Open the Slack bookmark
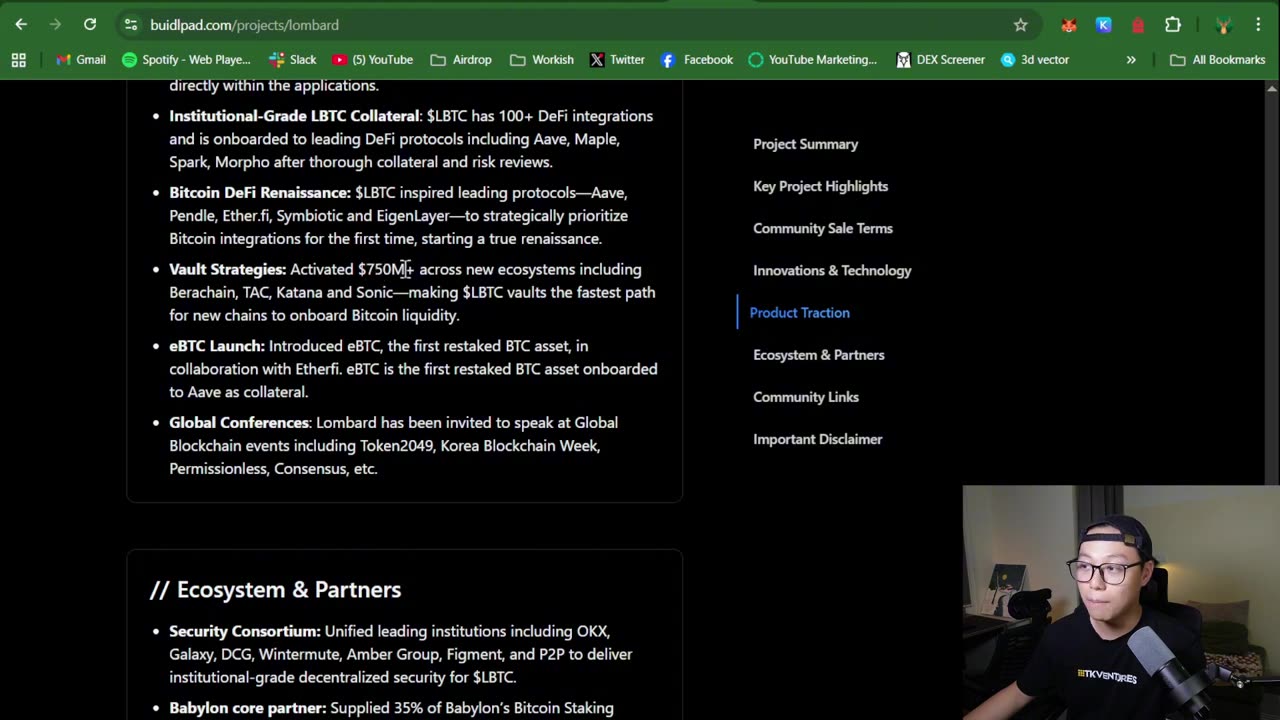Screen dimensions: 1280x720 (293, 60)
